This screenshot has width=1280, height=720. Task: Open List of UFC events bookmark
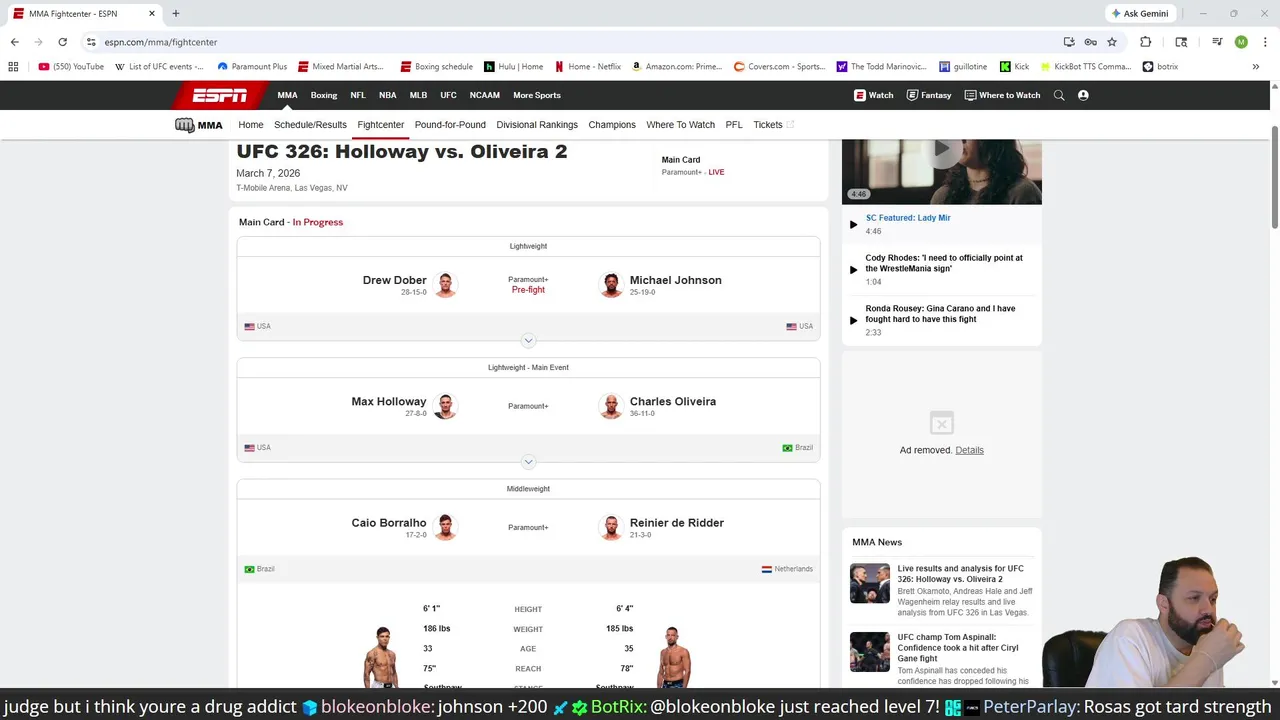[x=159, y=67]
